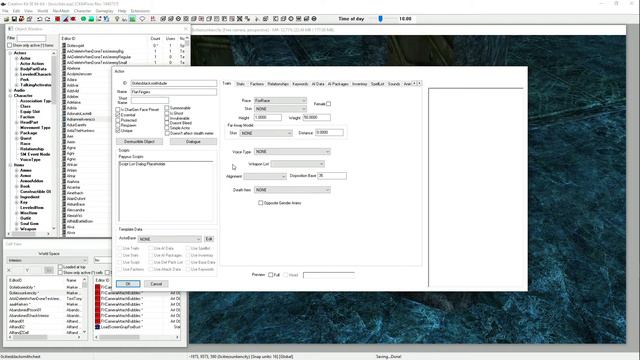
Task: Open the World menu
Action: pos(42,11)
